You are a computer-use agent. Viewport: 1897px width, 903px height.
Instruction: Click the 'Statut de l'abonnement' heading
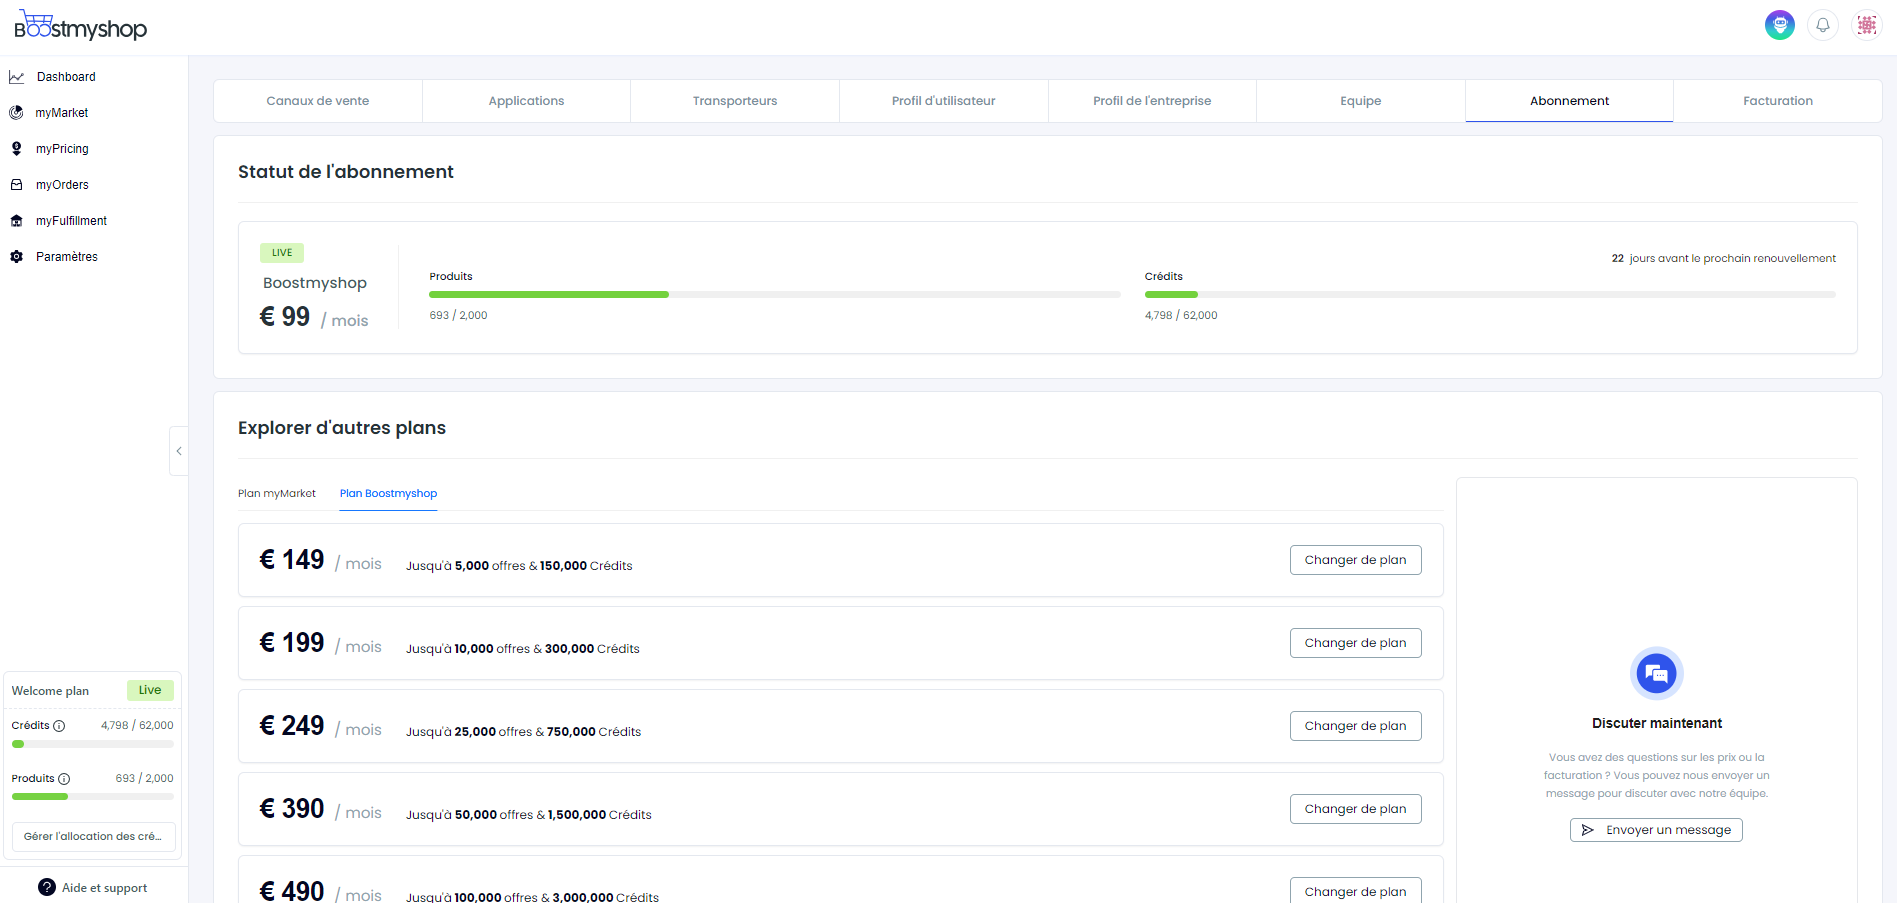click(346, 172)
